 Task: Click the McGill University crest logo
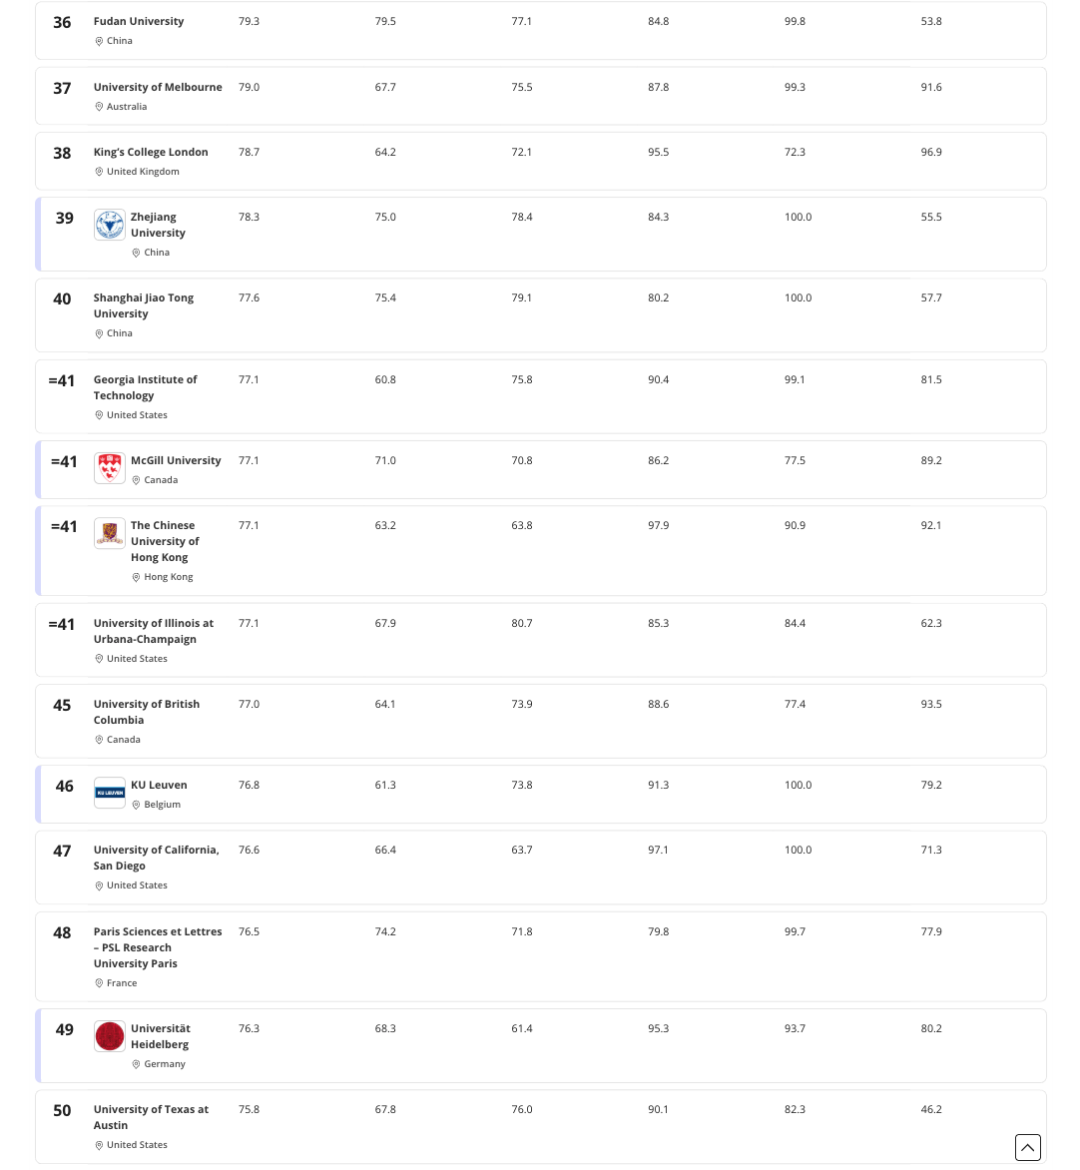coord(109,468)
